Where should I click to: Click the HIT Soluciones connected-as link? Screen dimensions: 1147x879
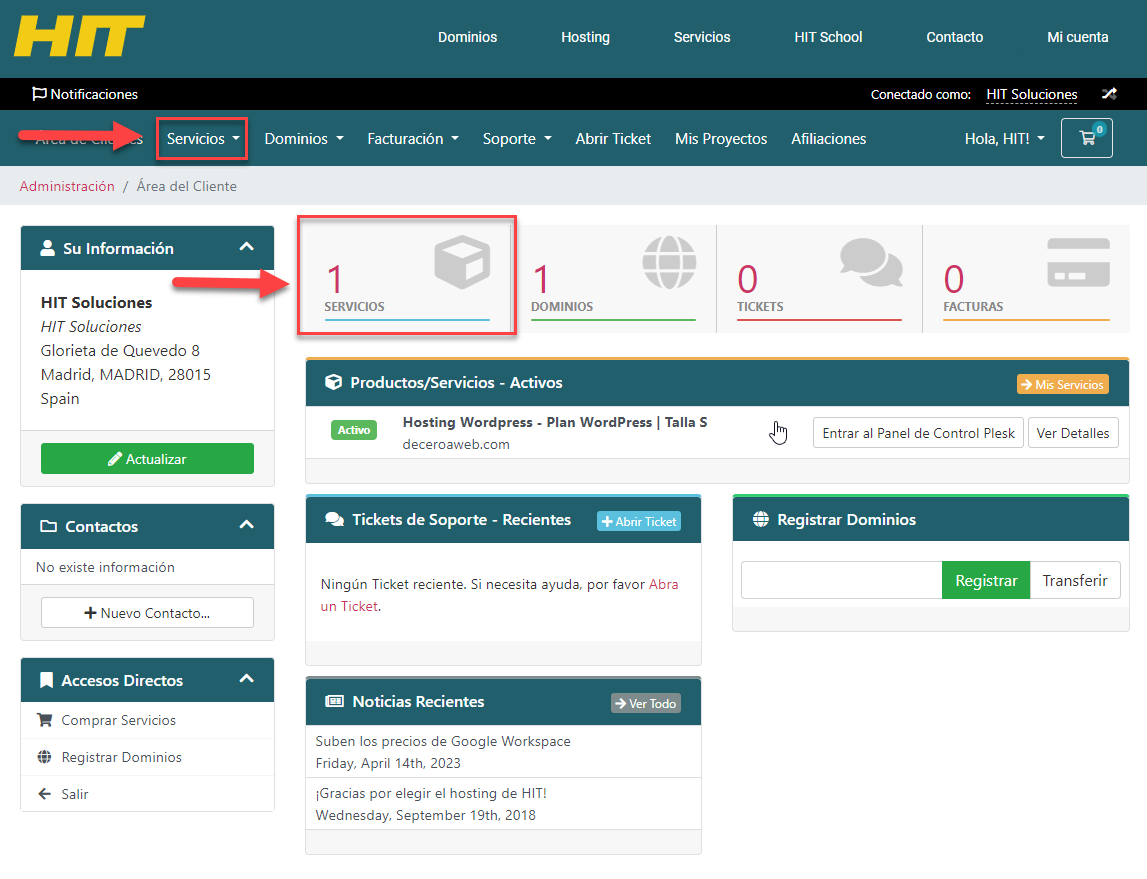(x=1031, y=94)
